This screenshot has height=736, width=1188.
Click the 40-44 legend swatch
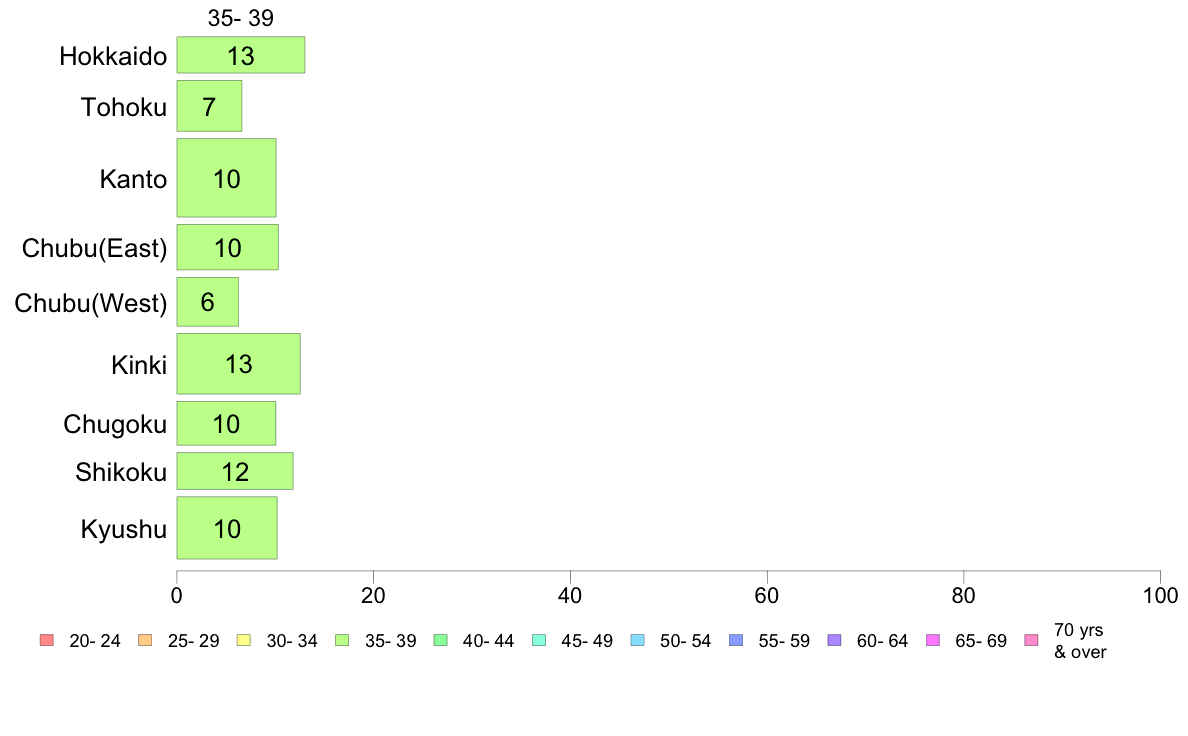(x=441, y=640)
